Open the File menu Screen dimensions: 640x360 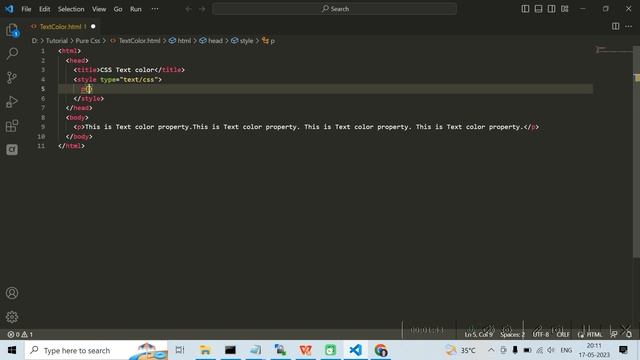(x=26, y=9)
